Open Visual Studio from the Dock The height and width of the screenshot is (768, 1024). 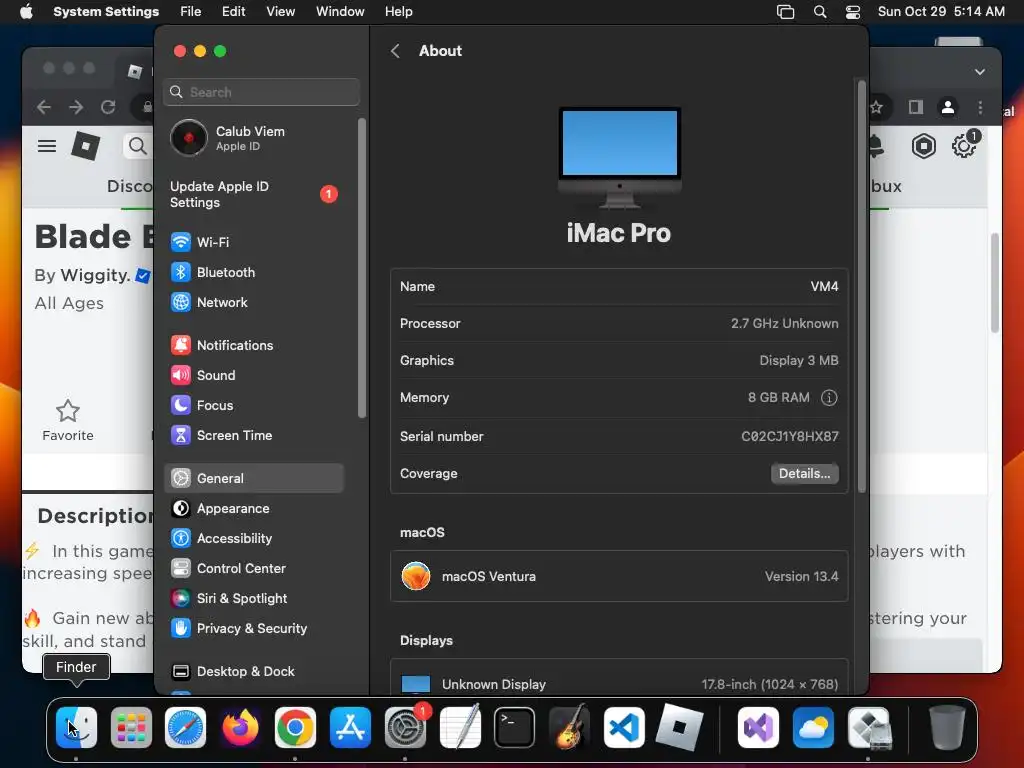[x=758, y=728]
